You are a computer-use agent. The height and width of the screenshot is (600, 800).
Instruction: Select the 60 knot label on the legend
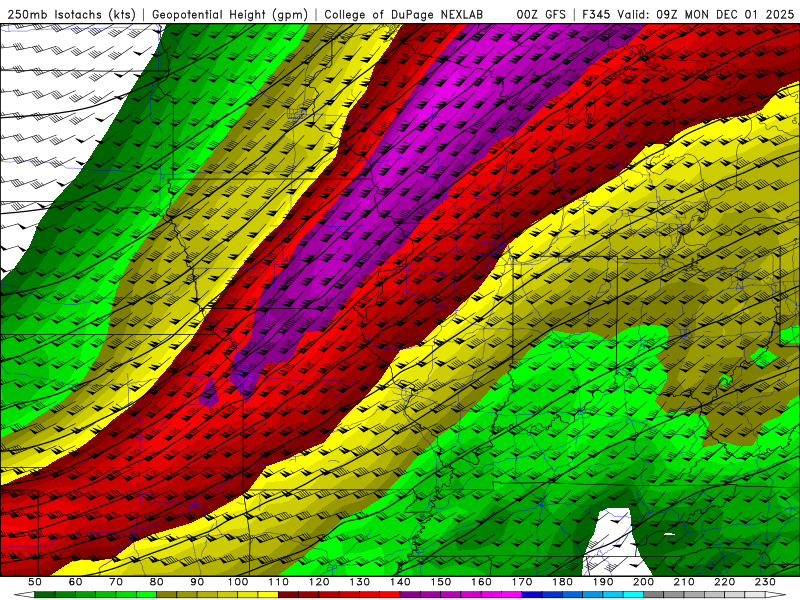pos(75,582)
